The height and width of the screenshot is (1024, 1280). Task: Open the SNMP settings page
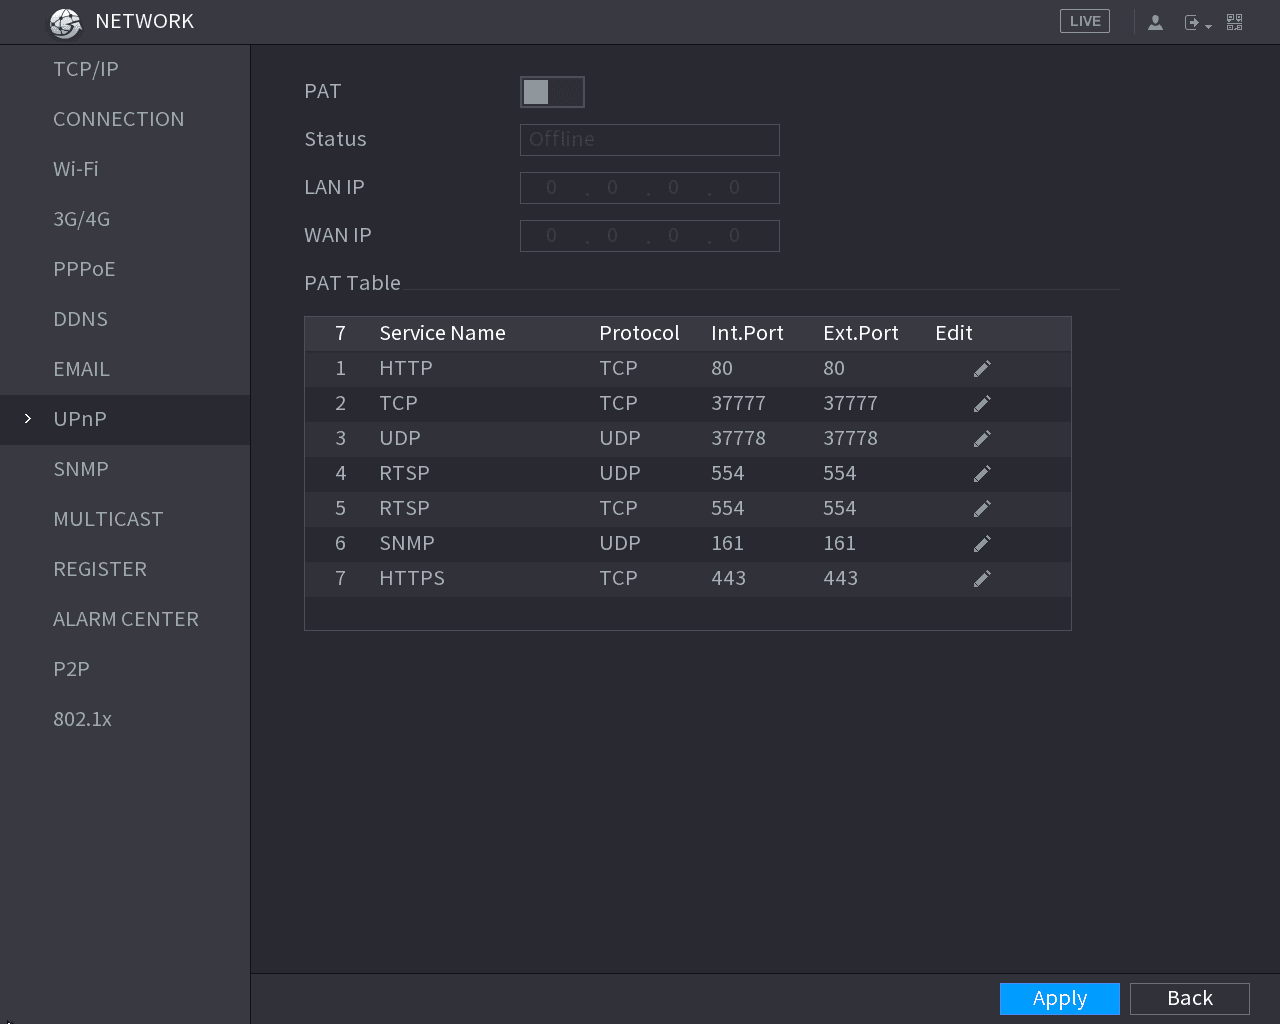(x=125, y=470)
